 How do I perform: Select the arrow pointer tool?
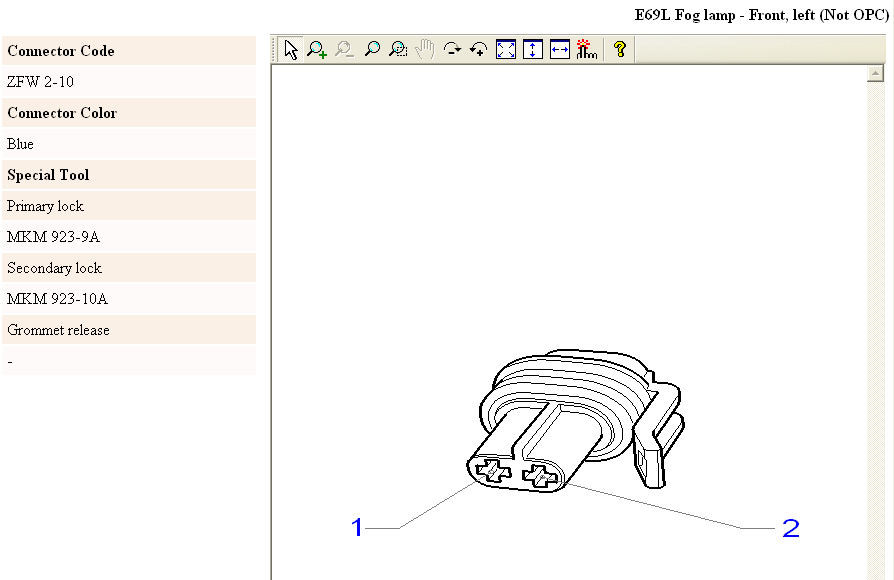(x=291, y=50)
